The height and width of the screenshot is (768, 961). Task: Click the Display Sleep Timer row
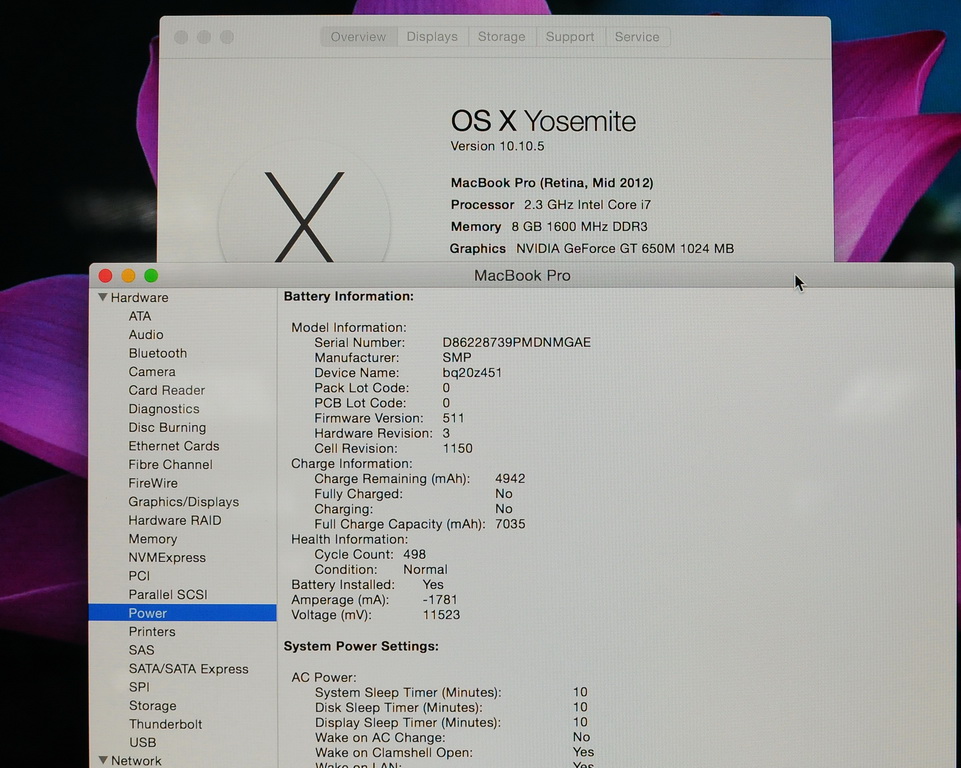coord(451,722)
